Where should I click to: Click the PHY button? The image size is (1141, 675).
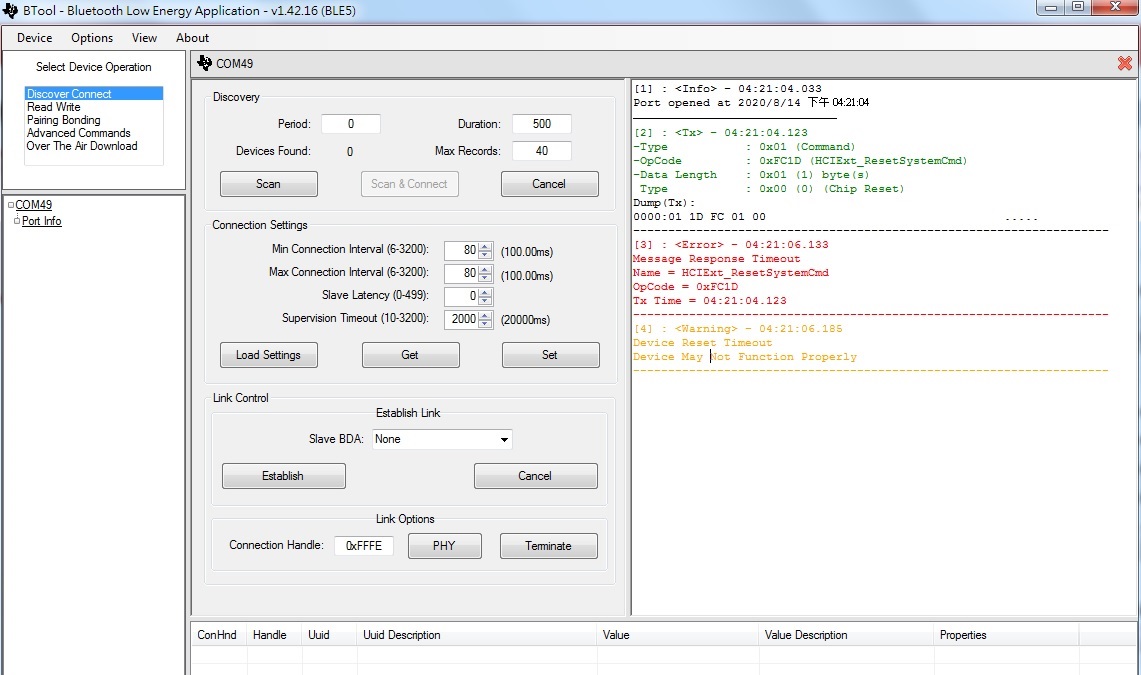(444, 546)
